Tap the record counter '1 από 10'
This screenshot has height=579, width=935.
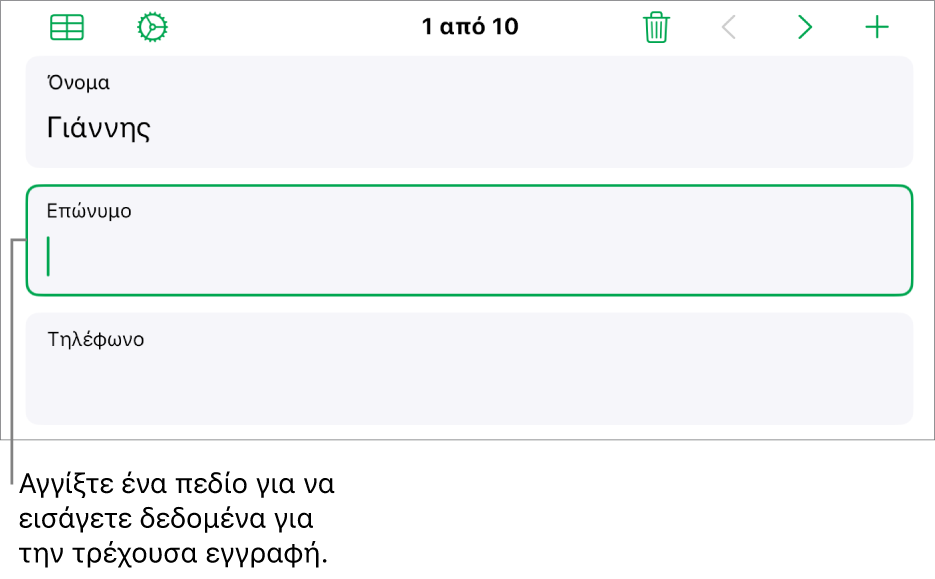[x=470, y=27]
